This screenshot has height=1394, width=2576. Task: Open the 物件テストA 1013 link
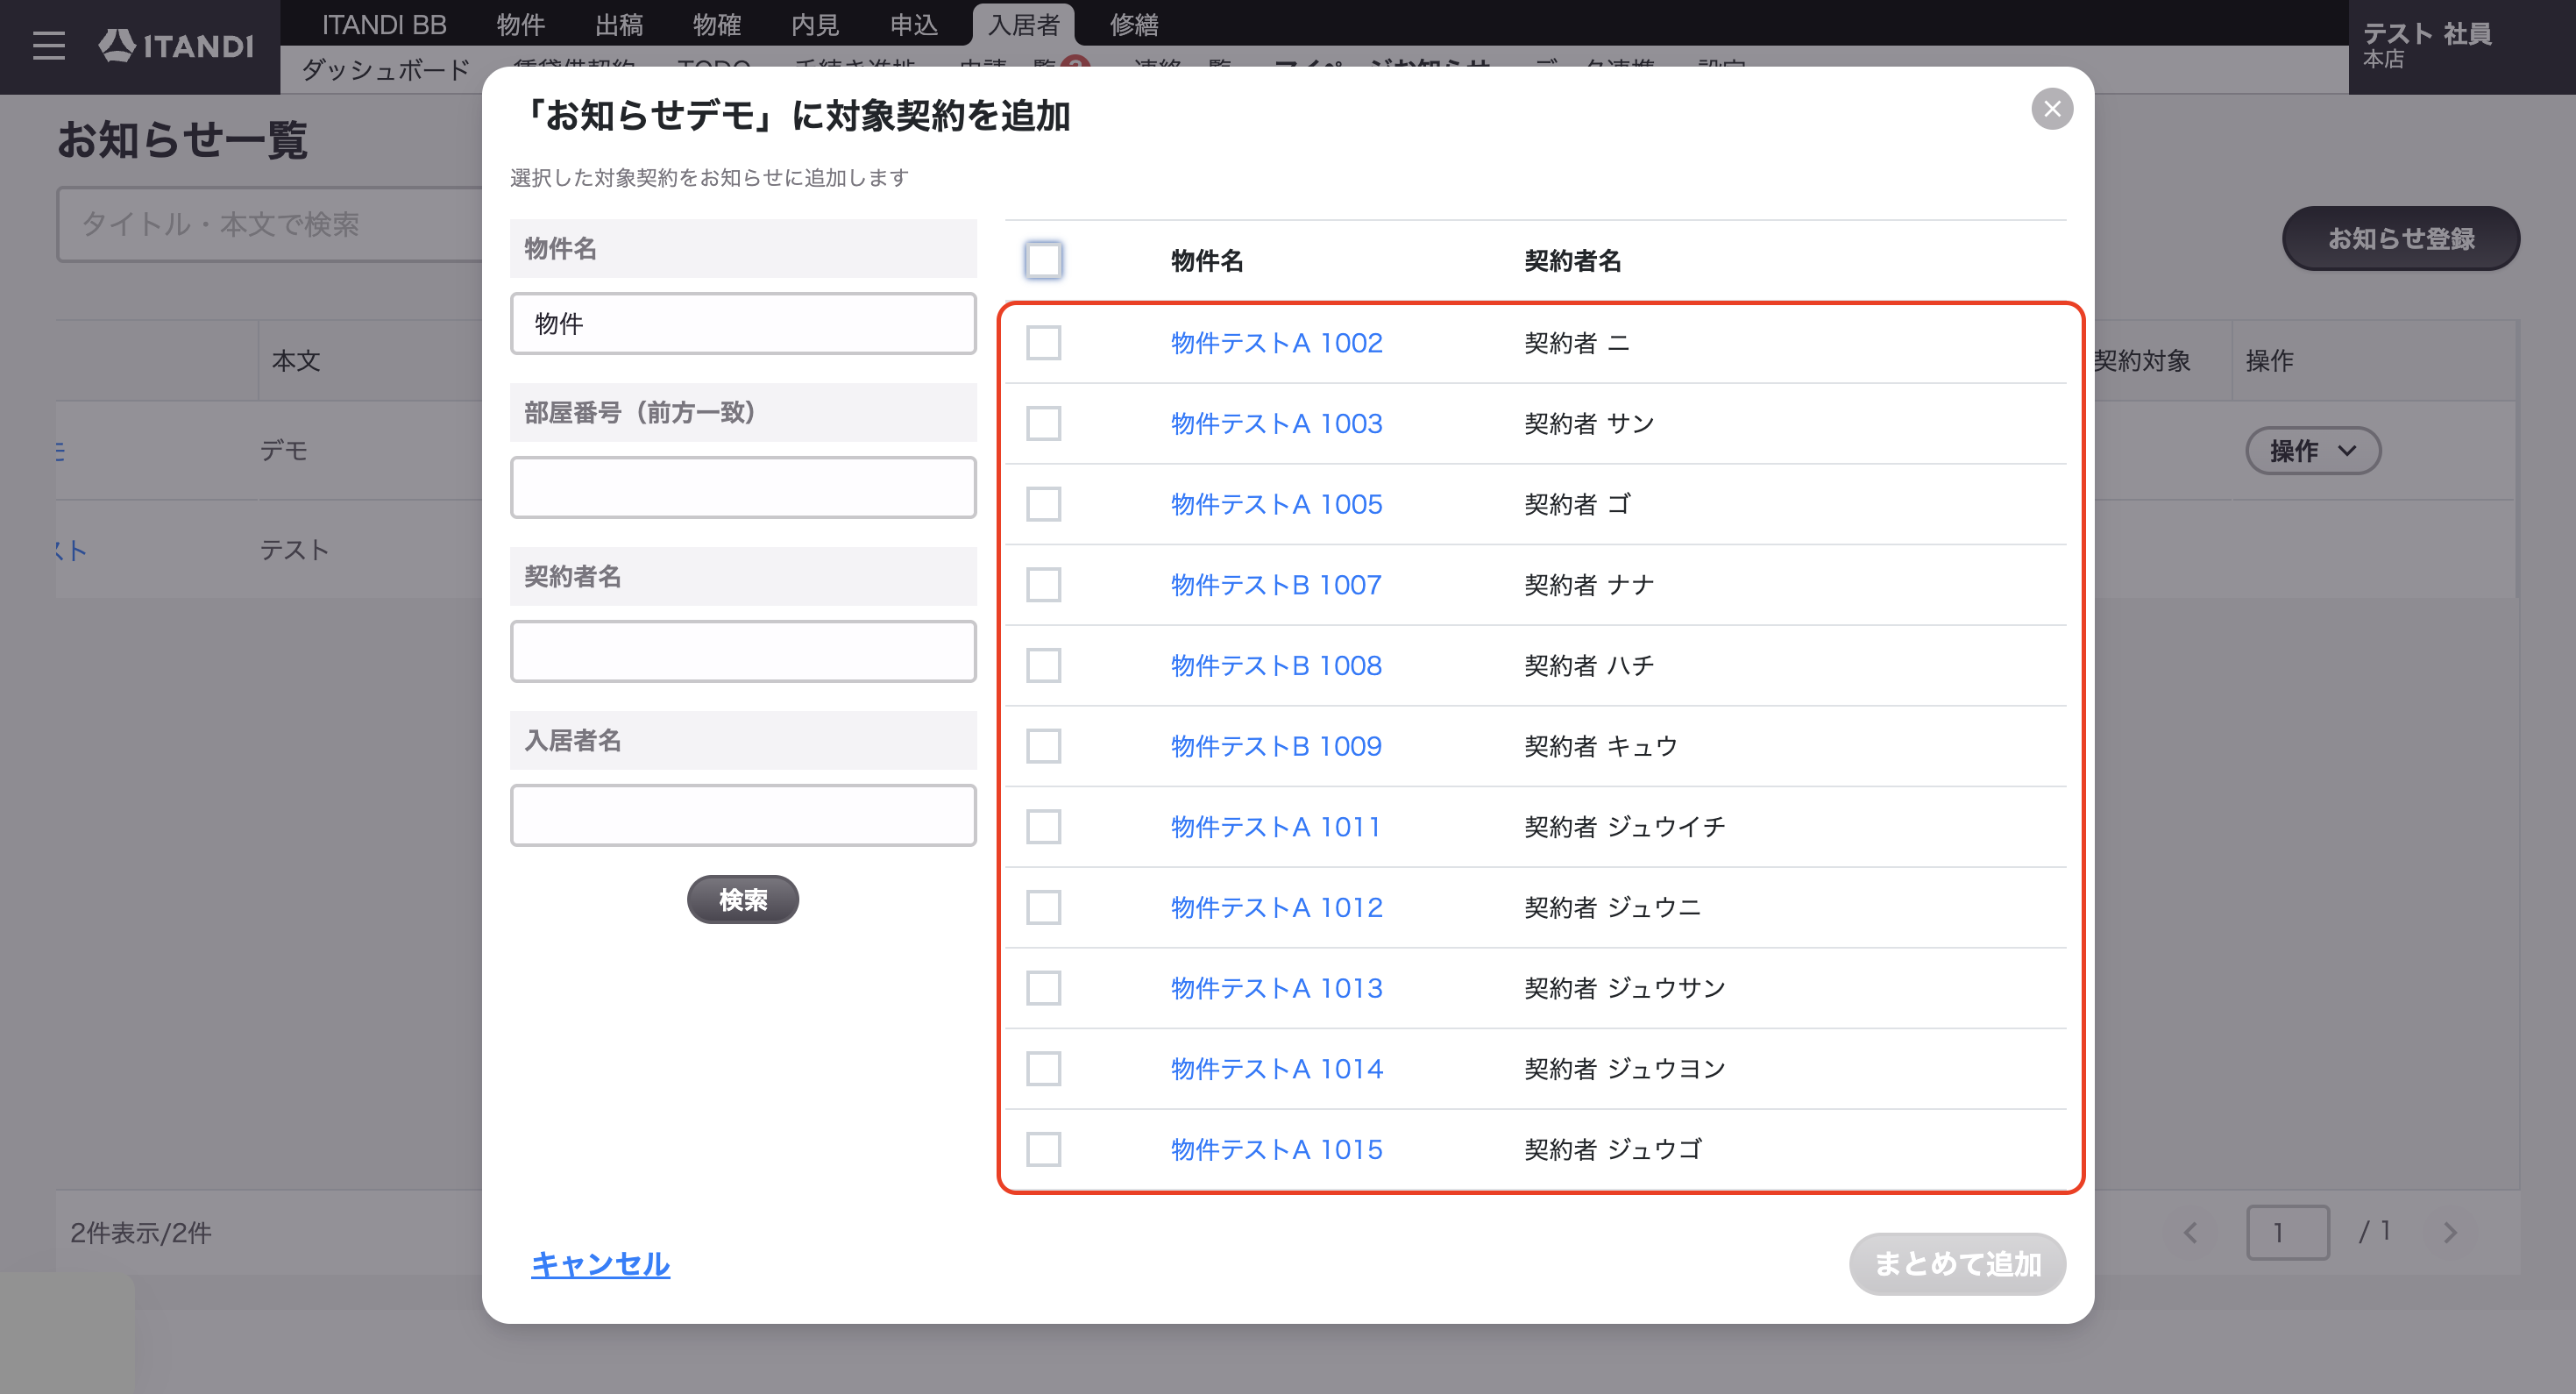pyautogui.click(x=1277, y=988)
